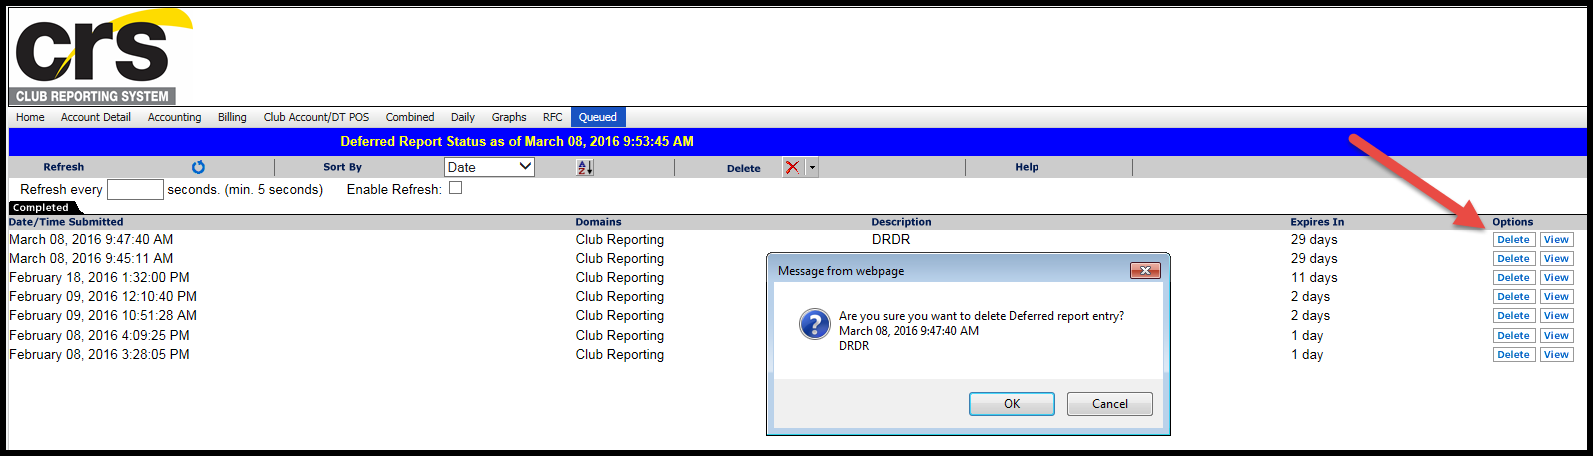Image resolution: width=1593 pixels, height=456 pixels.
Task: Click the red X Delete icon
Action: pos(793,167)
